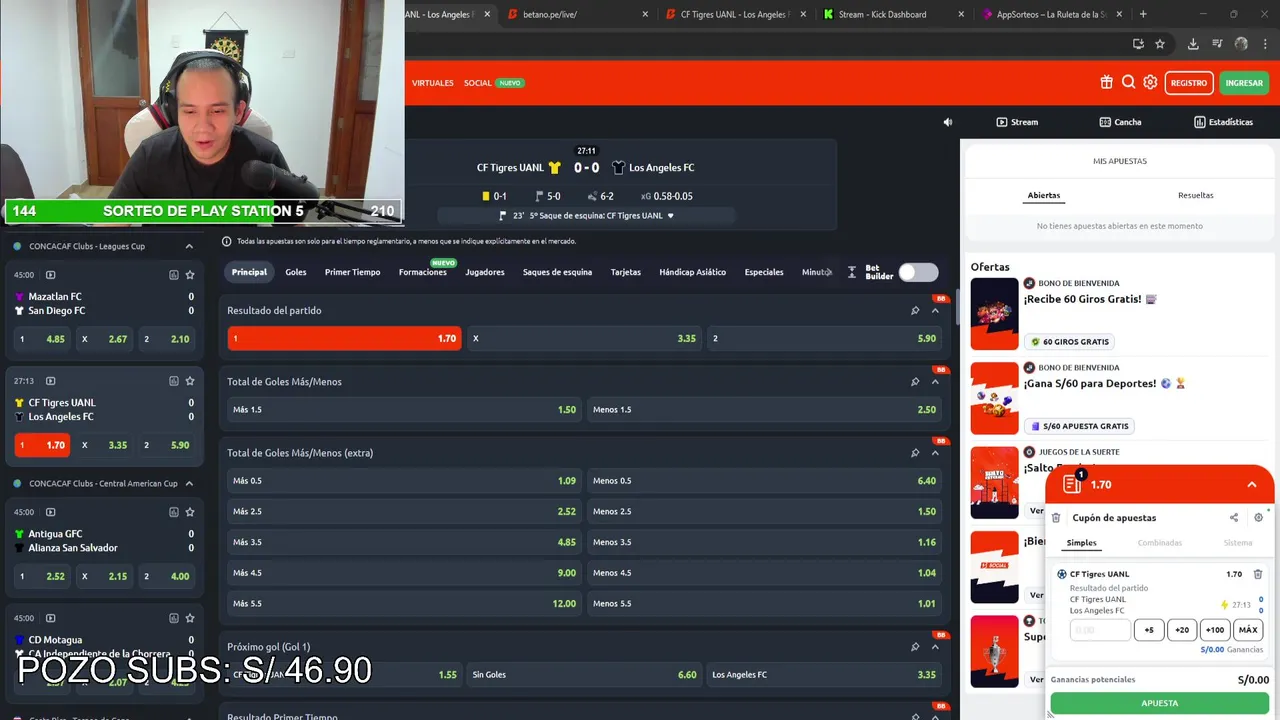Open stats icon for Antigua GFC match
Viewport: 1280px width, 720px height.
click(x=173, y=512)
